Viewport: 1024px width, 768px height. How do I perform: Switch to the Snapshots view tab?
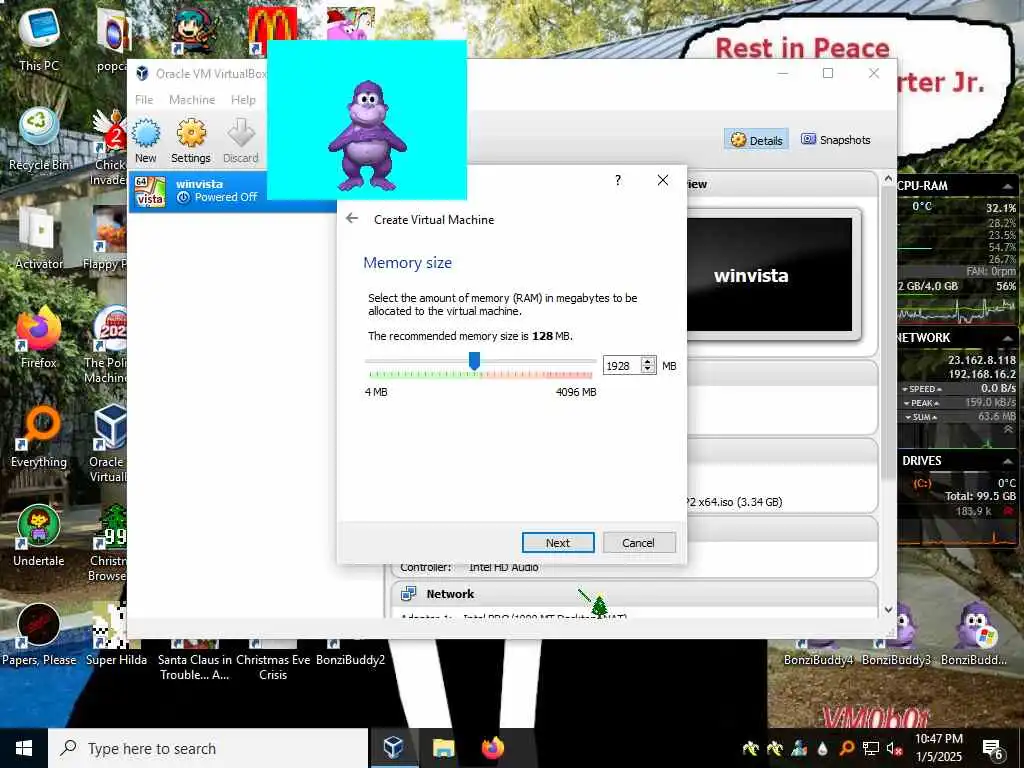pyautogui.click(x=836, y=140)
